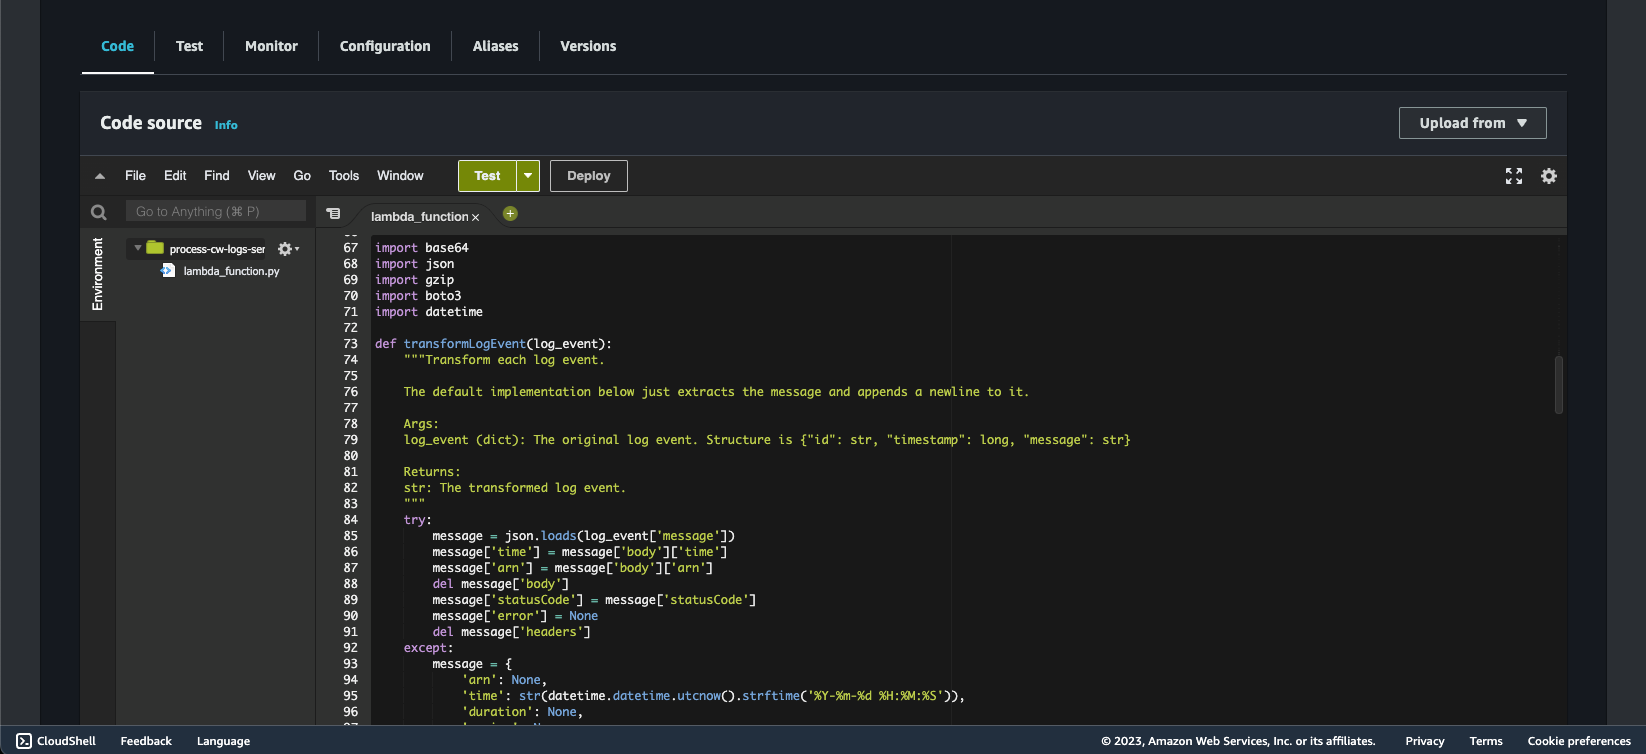Screen dimensions: 1646x754
Task: Select lambda_function.py in file tree
Action: pyautogui.click(x=231, y=271)
